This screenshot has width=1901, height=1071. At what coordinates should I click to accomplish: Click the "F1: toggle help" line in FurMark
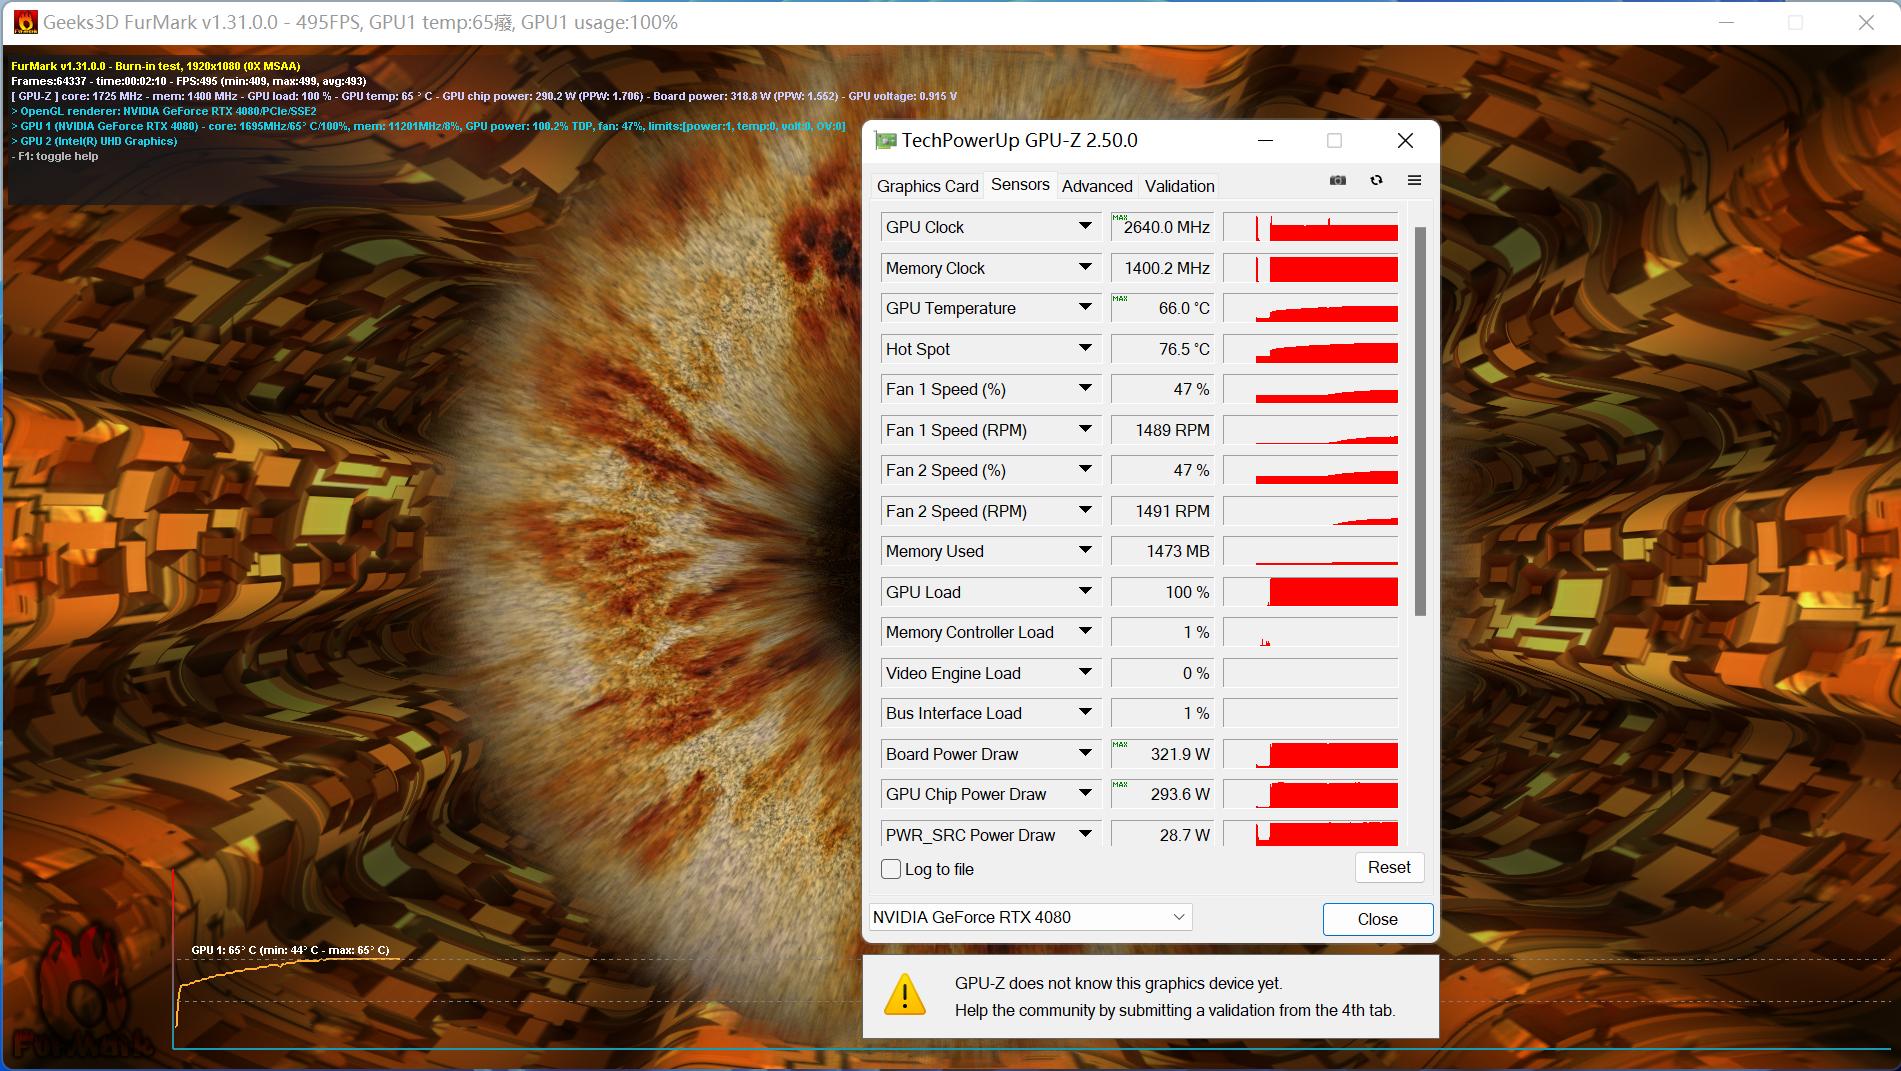tap(55, 156)
